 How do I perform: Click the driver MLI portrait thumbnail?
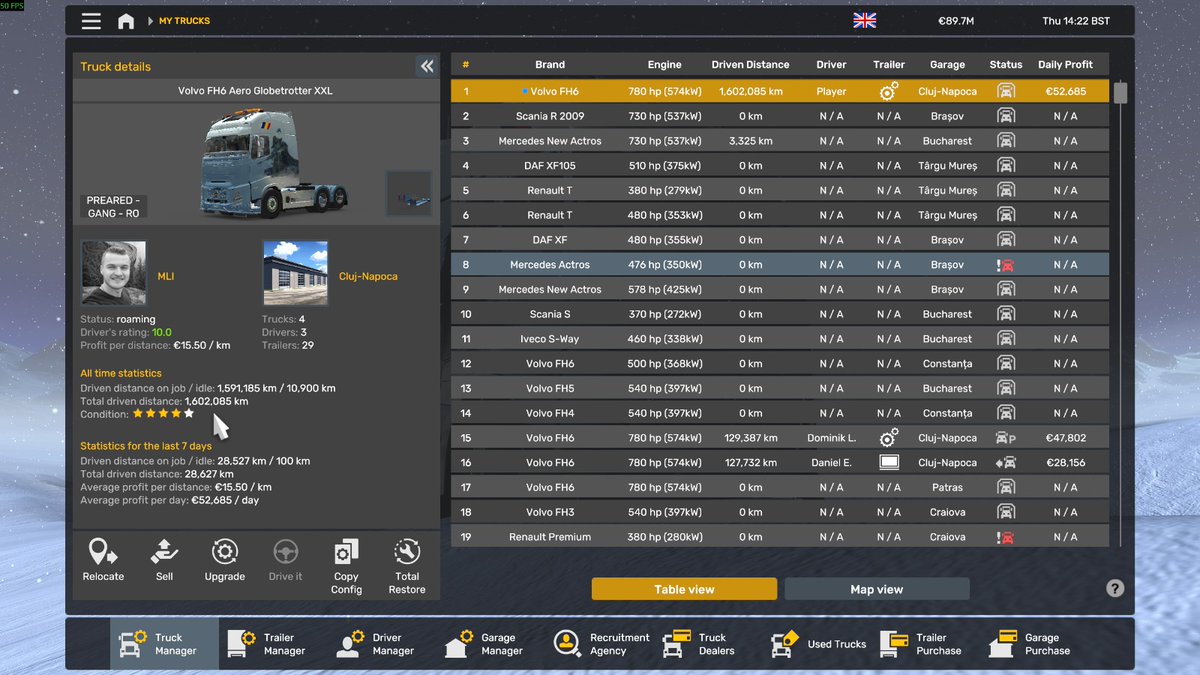(x=114, y=273)
